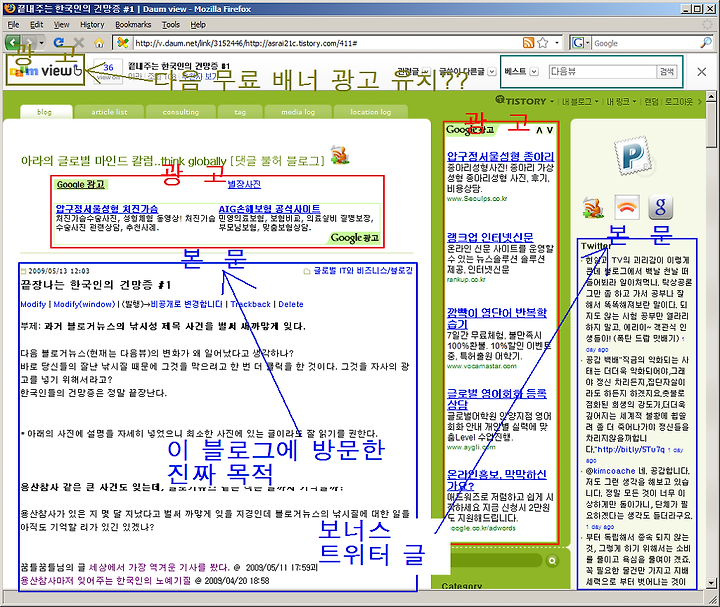The height and width of the screenshot is (607, 720).
Task: Go to the Home page icon
Action: tap(99, 43)
